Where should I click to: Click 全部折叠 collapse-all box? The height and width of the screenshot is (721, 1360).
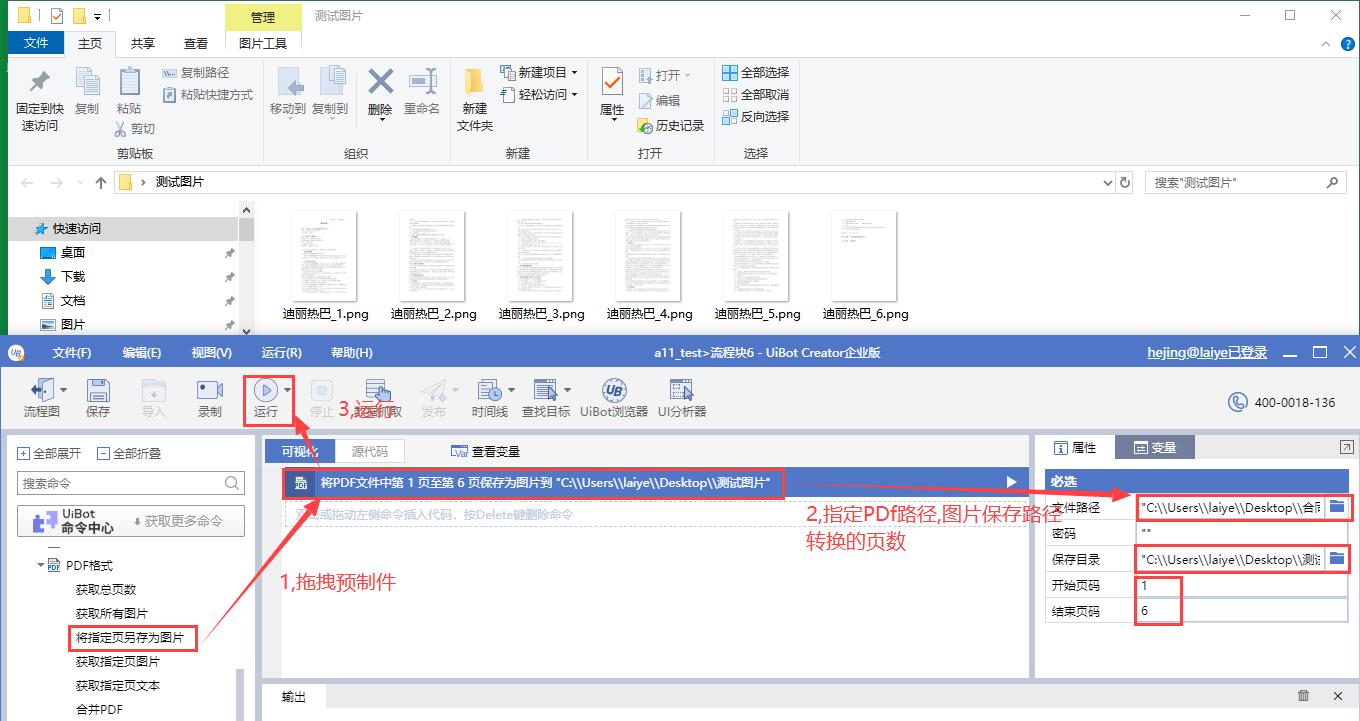click(103, 453)
